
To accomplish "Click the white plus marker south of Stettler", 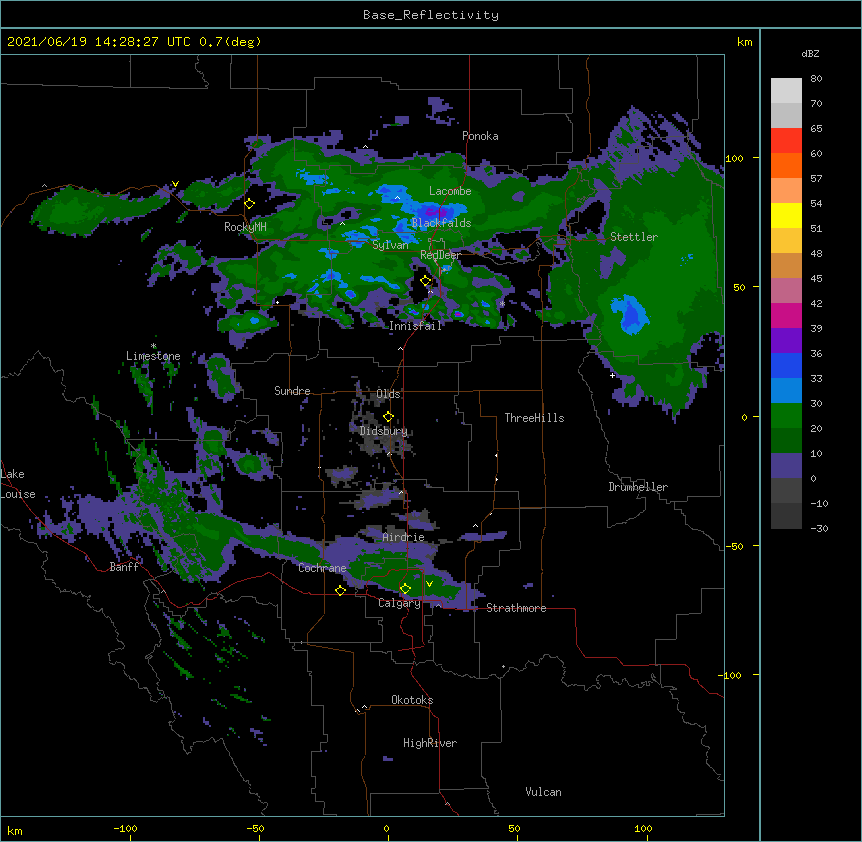I will pyautogui.click(x=612, y=375).
